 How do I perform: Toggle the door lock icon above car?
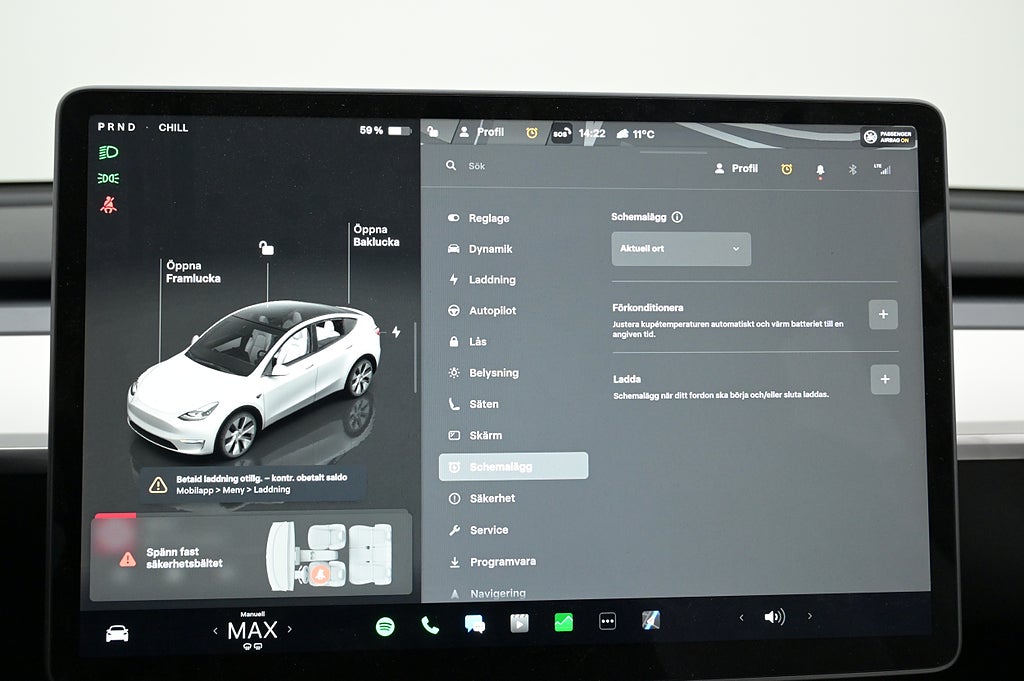pos(266,248)
